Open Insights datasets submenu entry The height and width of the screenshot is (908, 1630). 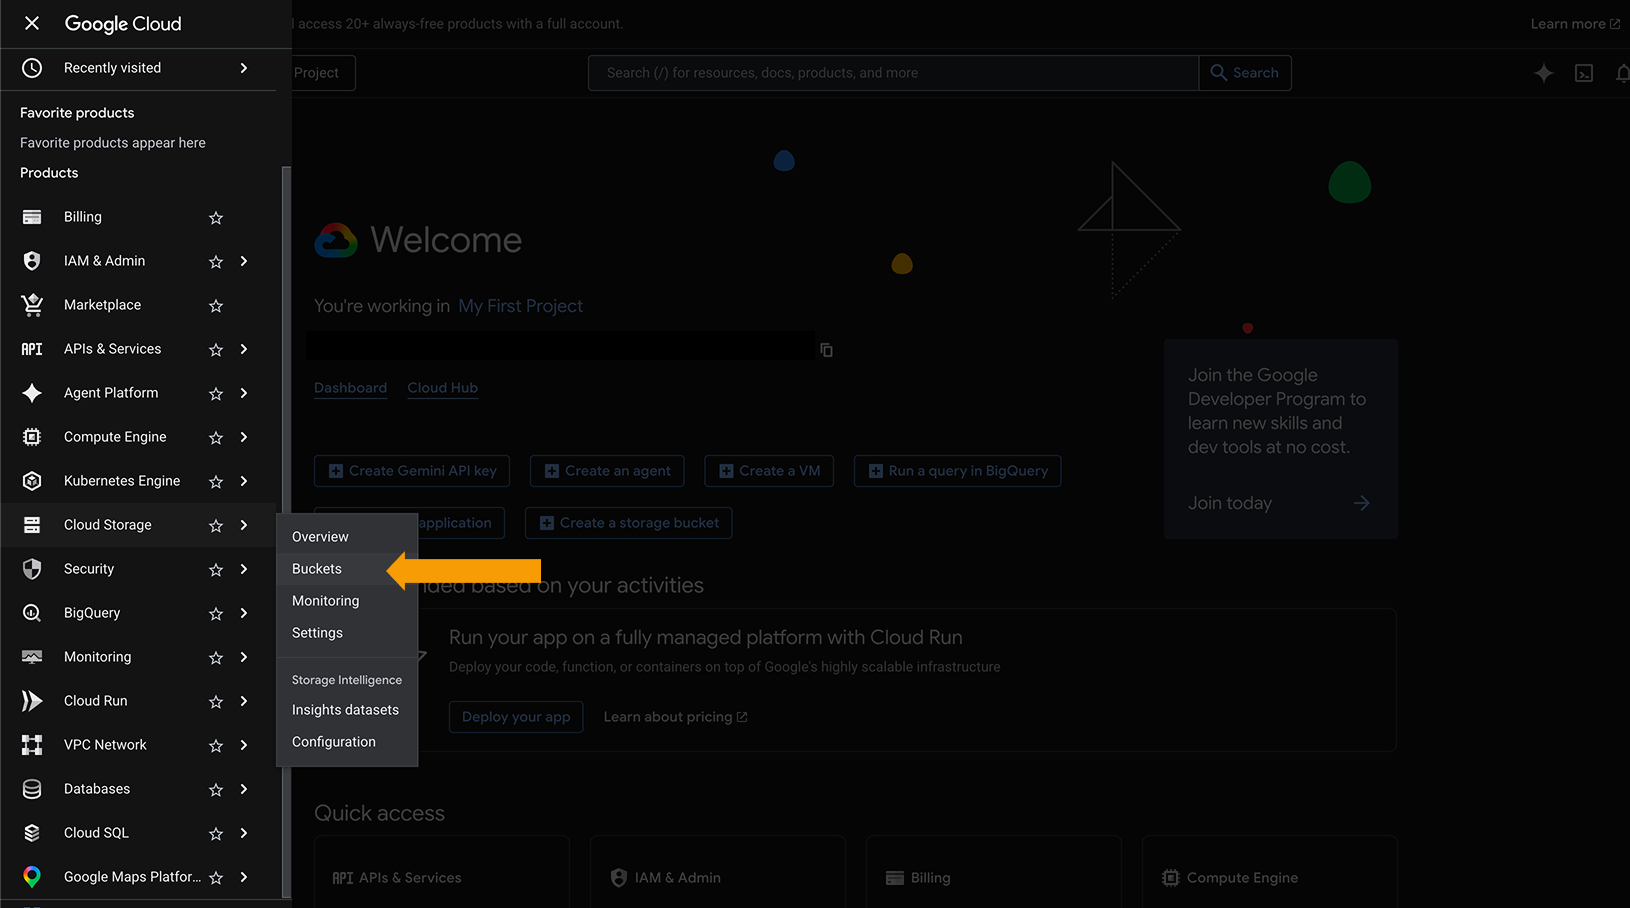(347, 710)
